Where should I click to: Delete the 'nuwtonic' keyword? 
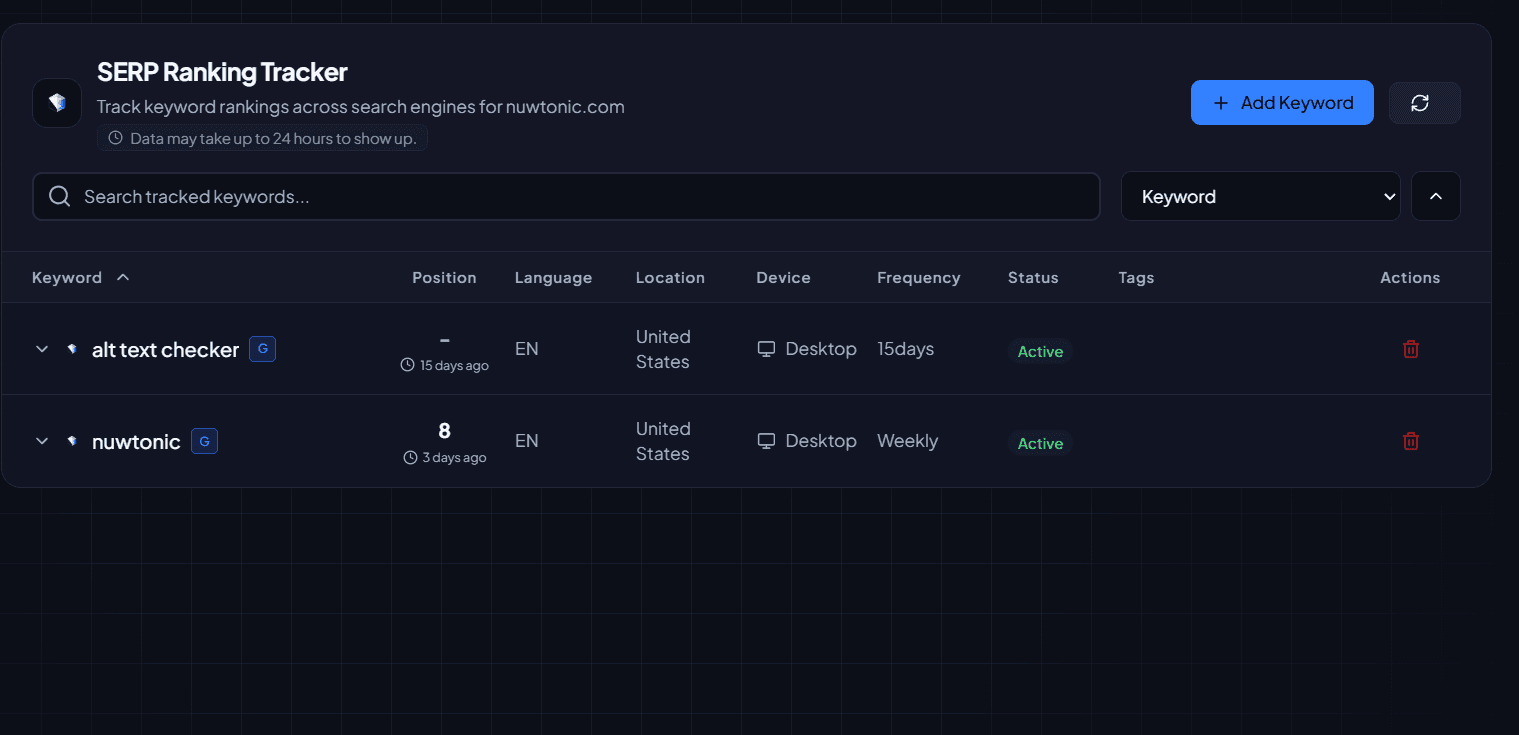1410,440
